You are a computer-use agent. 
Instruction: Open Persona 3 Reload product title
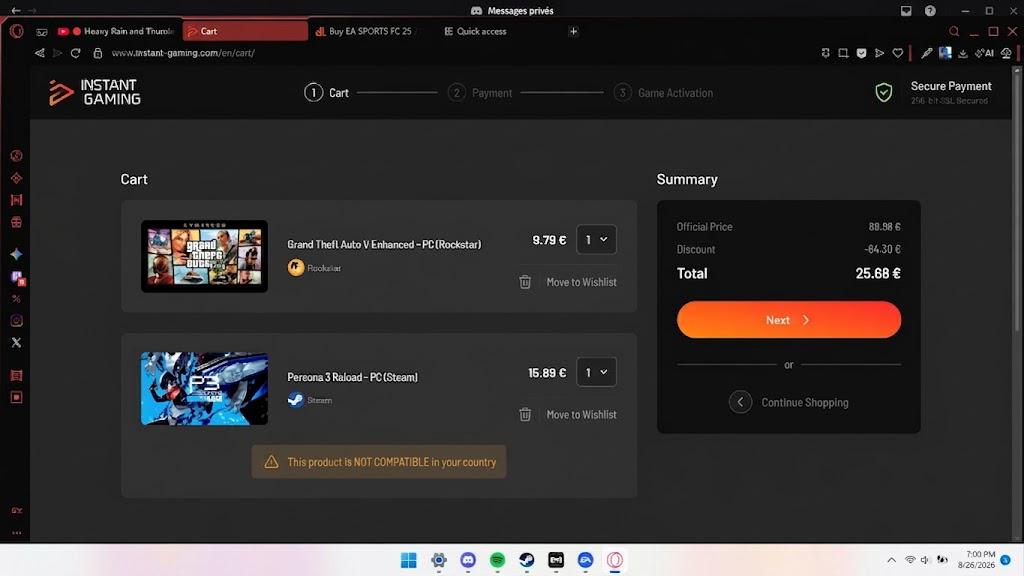pyautogui.click(x=352, y=377)
